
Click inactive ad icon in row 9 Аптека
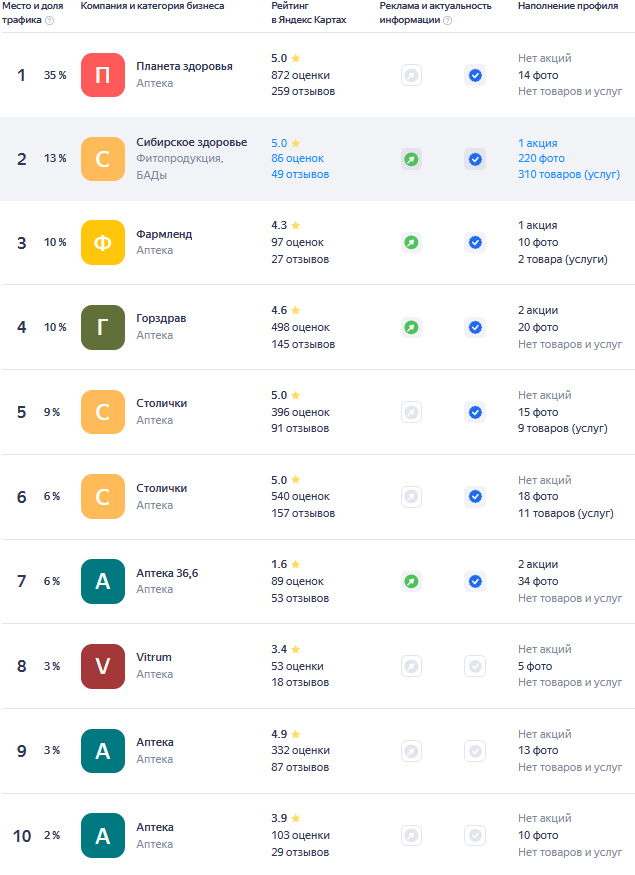pos(411,751)
